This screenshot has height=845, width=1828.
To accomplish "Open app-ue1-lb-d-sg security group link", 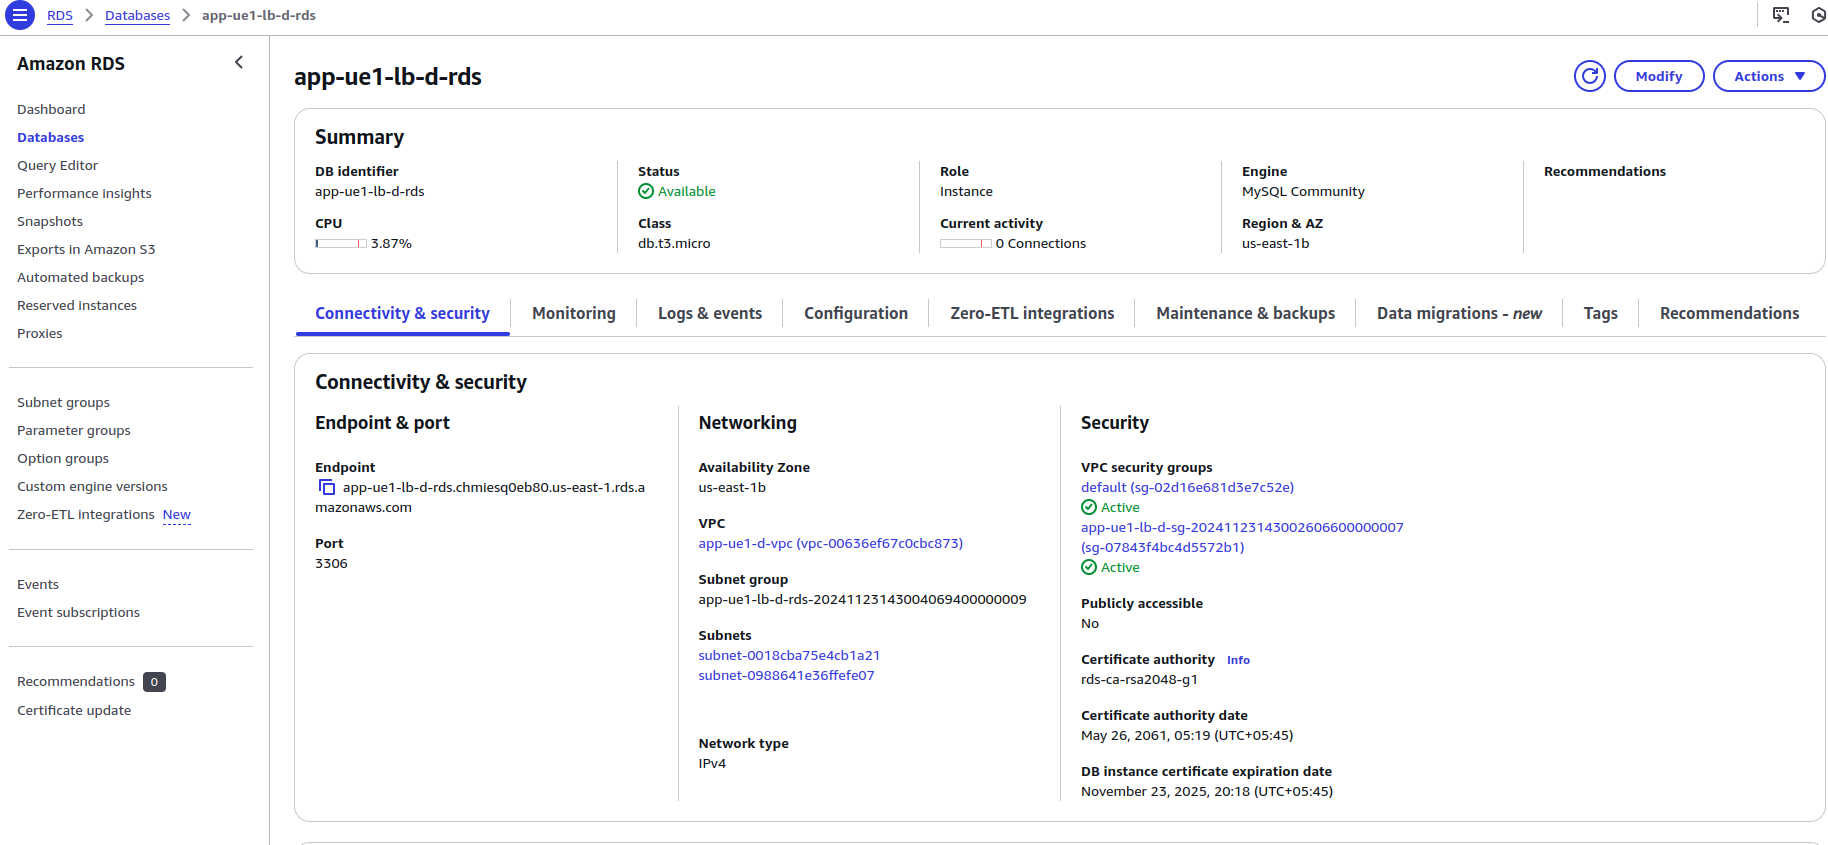I will pos(1242,537).
